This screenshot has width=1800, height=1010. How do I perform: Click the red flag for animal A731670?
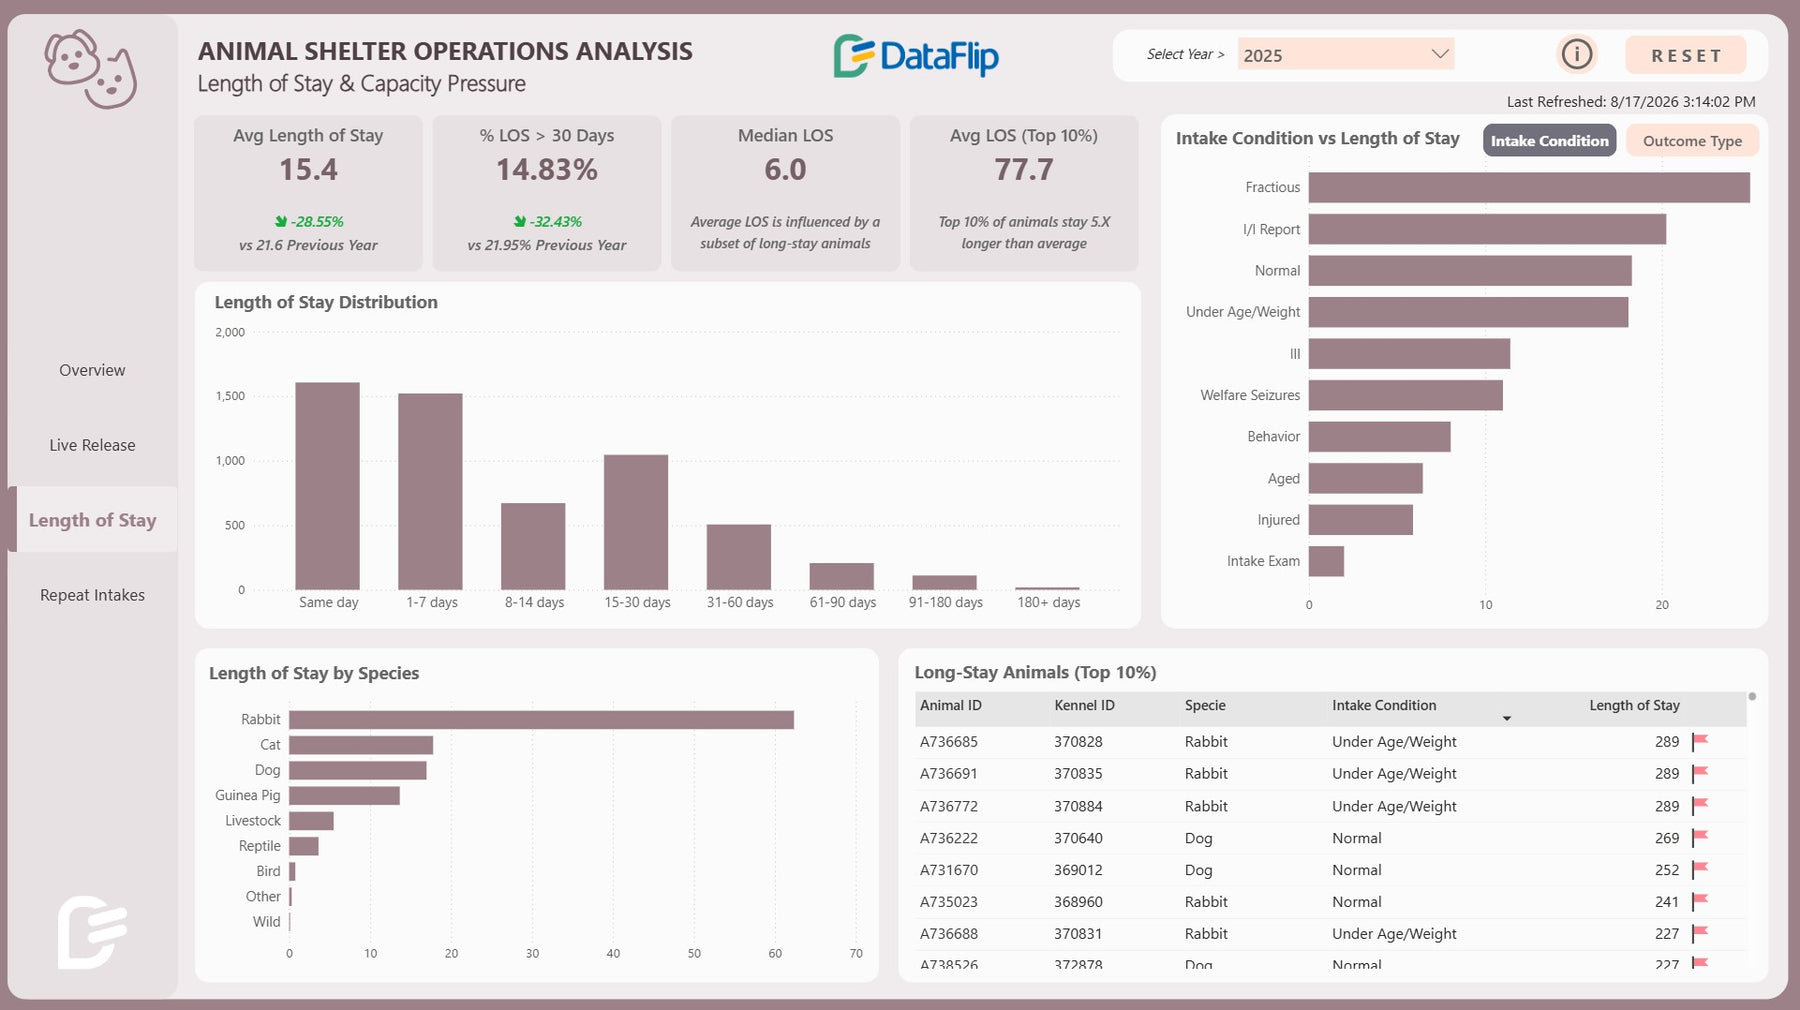coord(1700,870)
